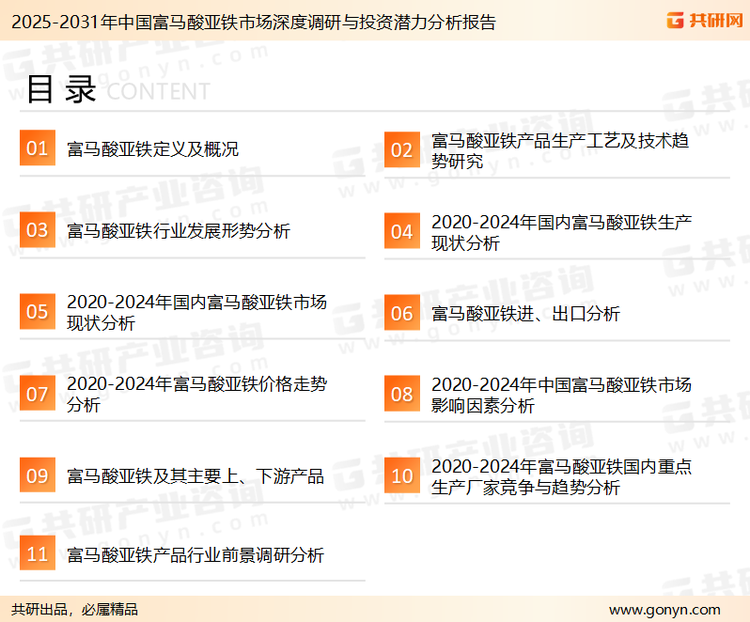Click the orange 09 number badge
This screenshot has width=750, height=622.
(37, 475)
